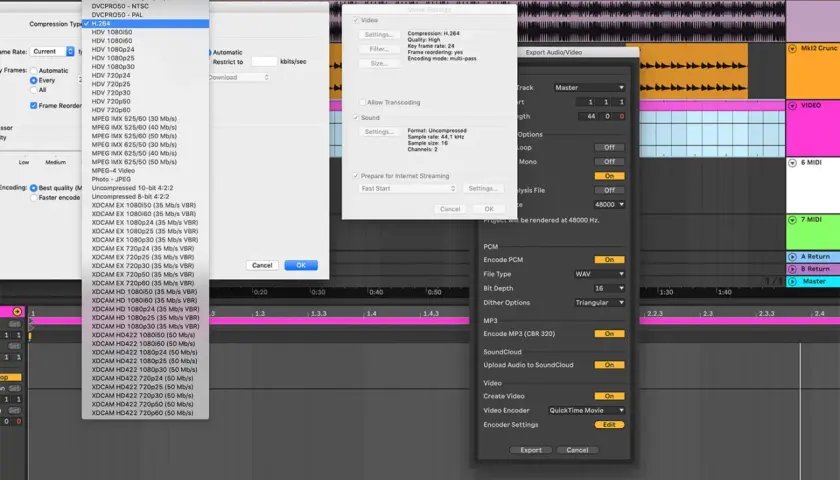Toggle Encode MP3 (CBR 320) switch
This screenshot has height=480, width=840.
(609, 334)
